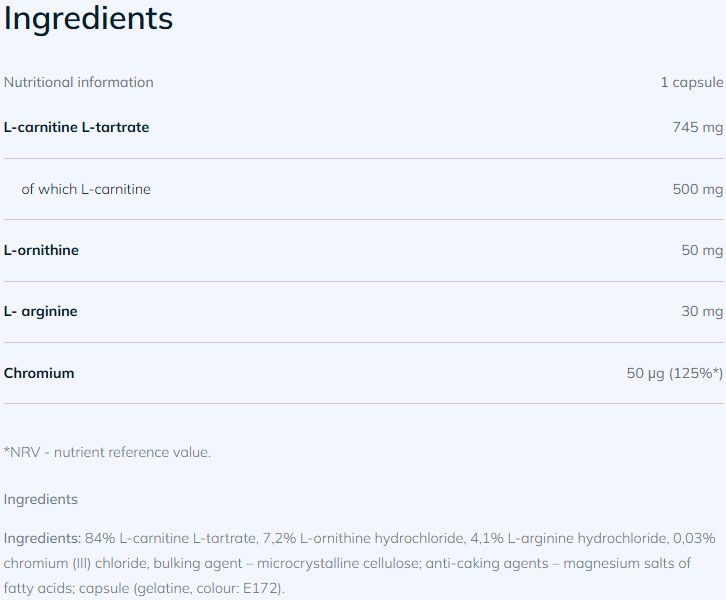Click the small Ingredients subheading below the footnote
The image size is (726, 600).
[41, 499]
